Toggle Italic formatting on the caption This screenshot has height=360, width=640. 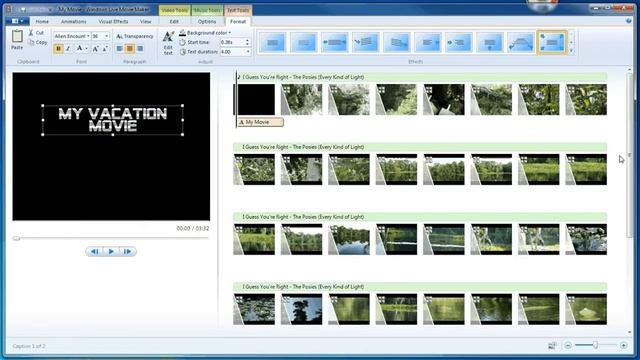[68, 49]
